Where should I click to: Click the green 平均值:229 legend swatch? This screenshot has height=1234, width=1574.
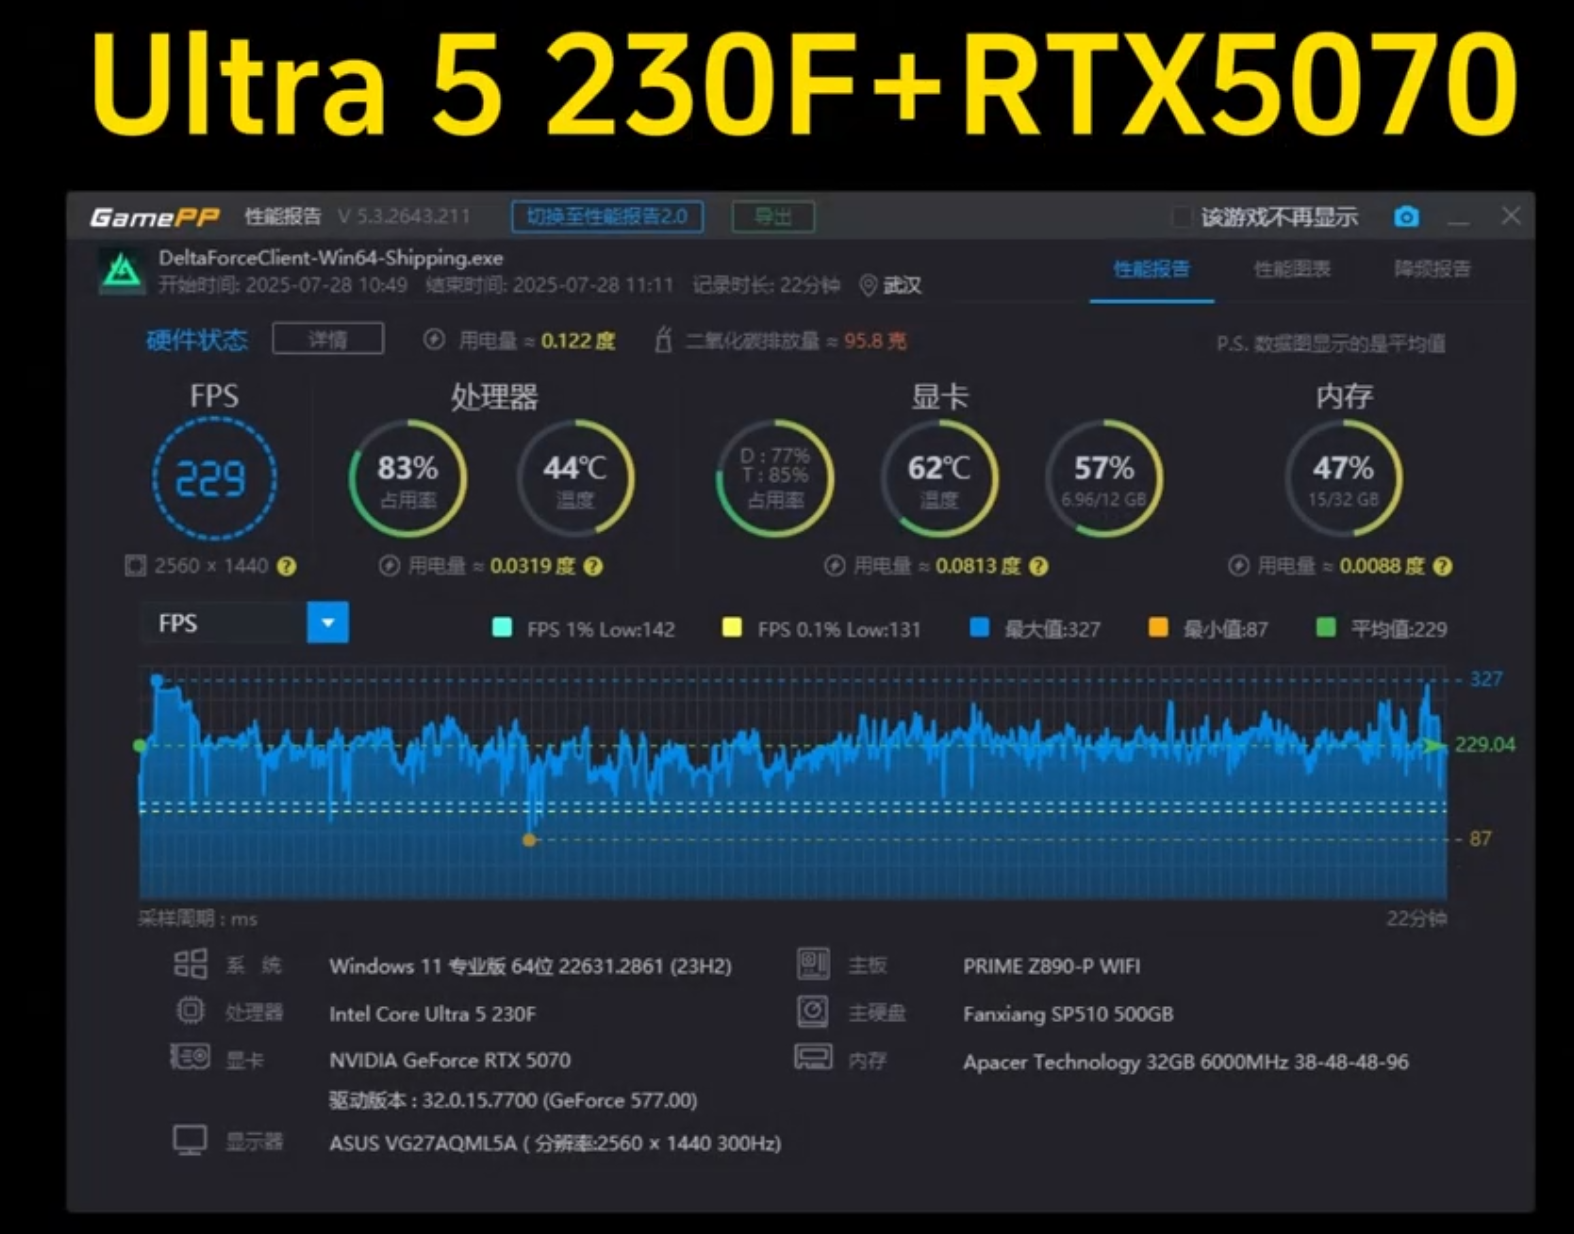[x=1326, y=627]
